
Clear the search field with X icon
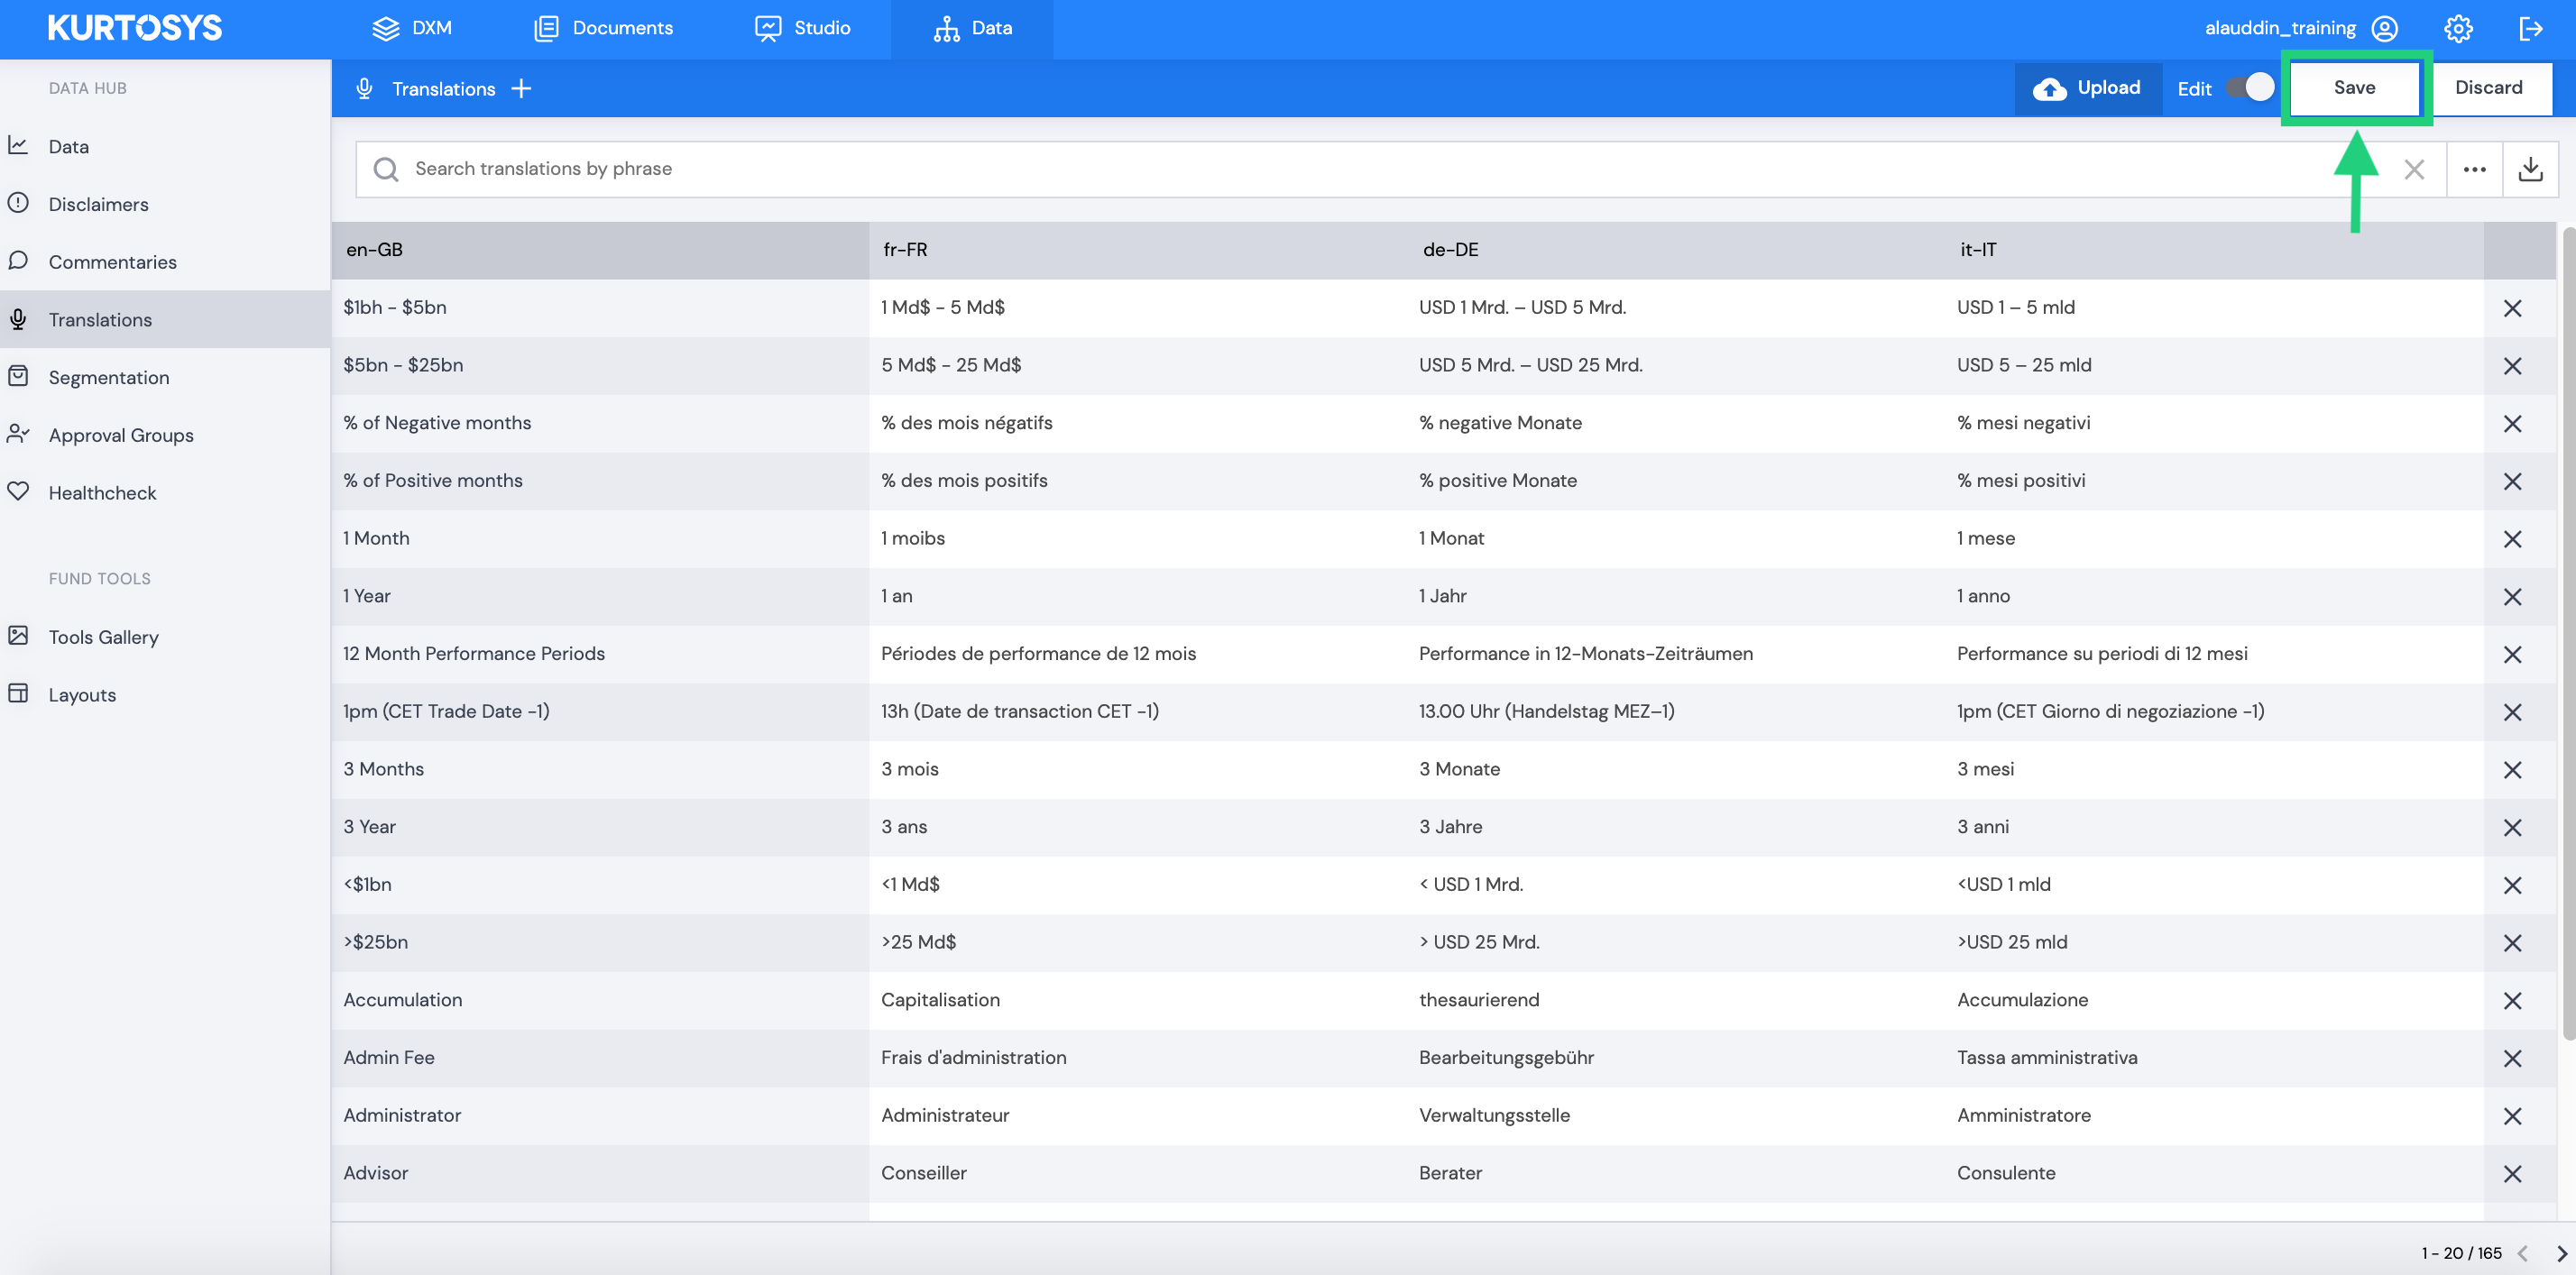(x=2414, y=169)
